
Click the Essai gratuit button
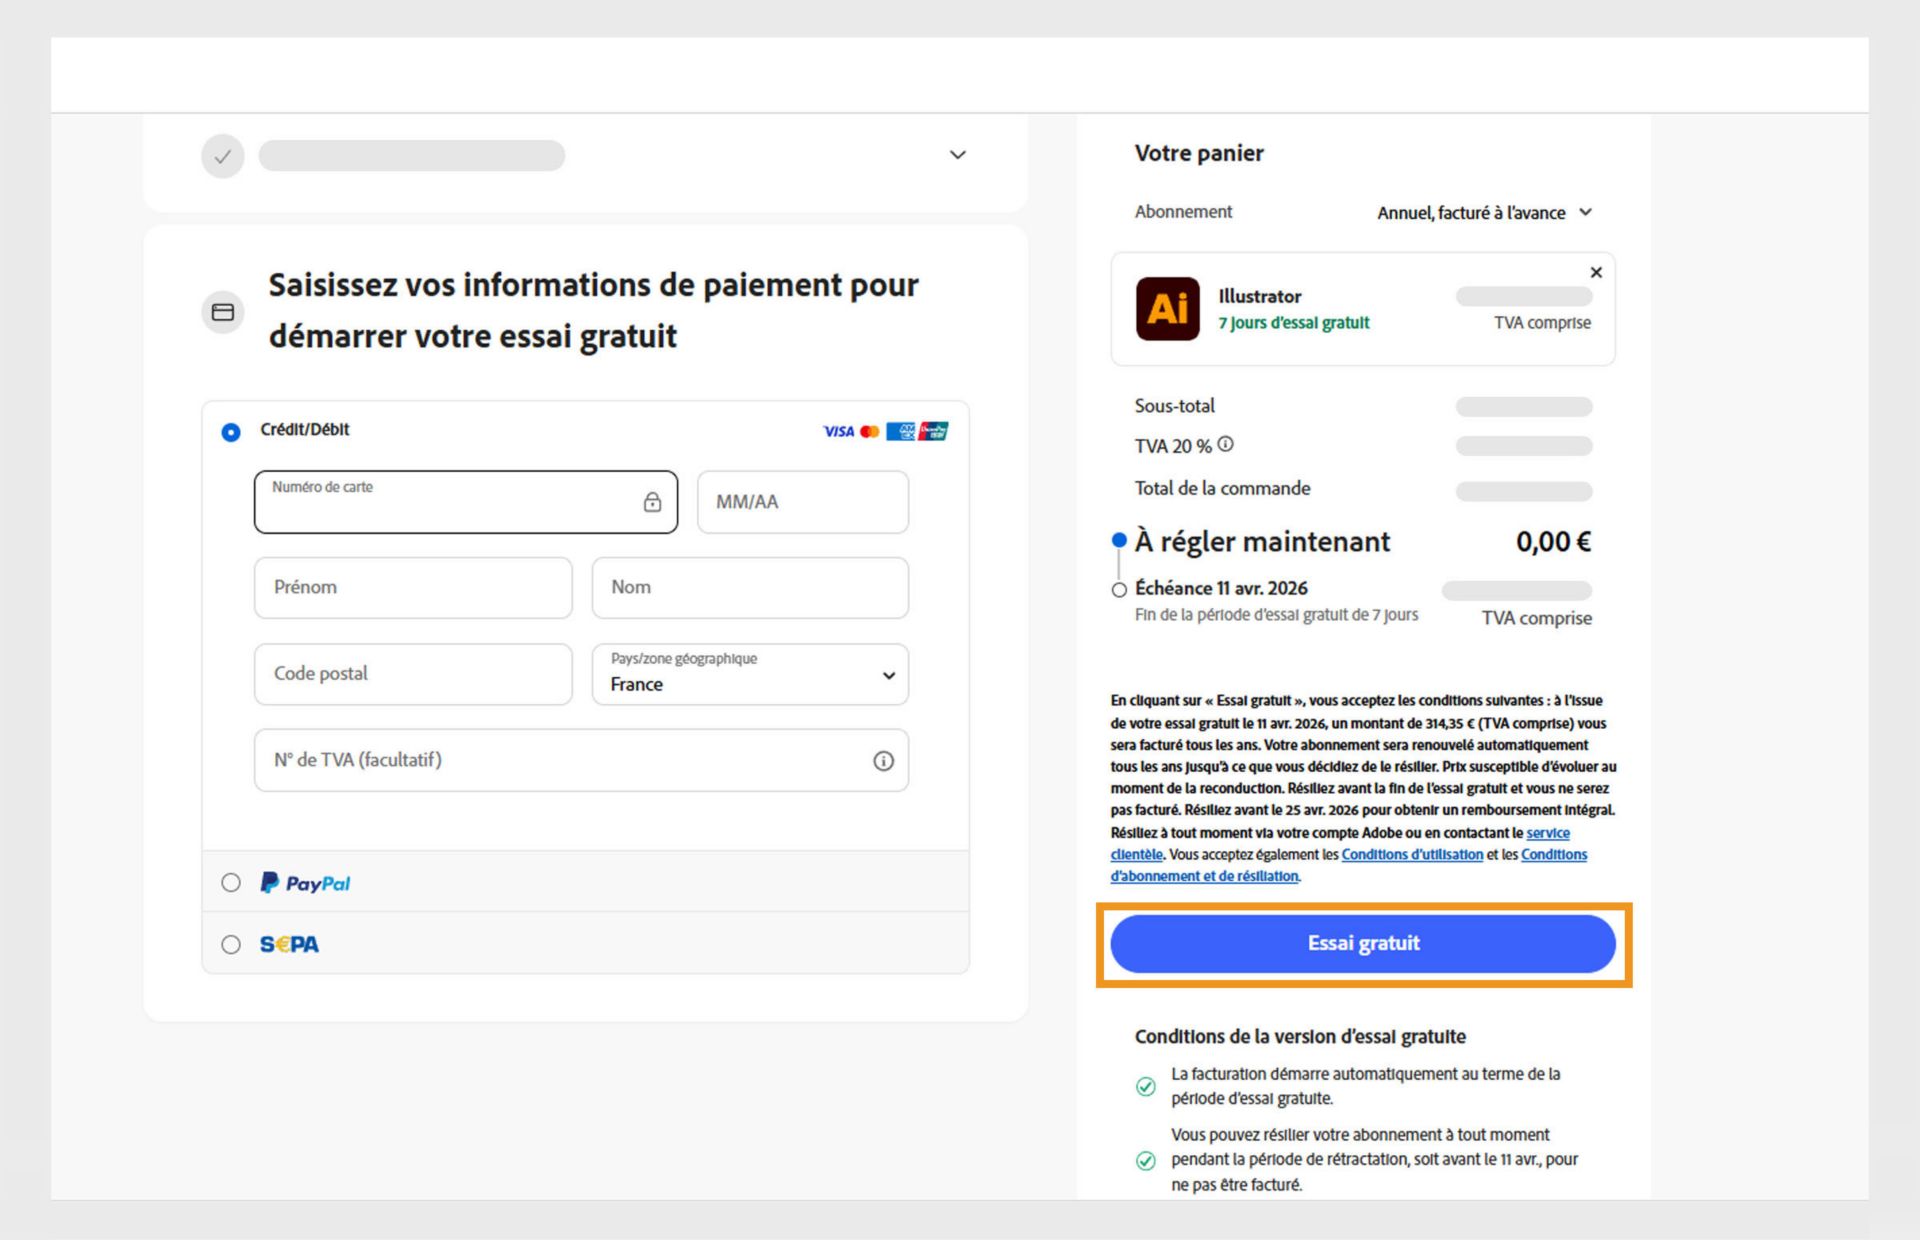[1362, 943]
